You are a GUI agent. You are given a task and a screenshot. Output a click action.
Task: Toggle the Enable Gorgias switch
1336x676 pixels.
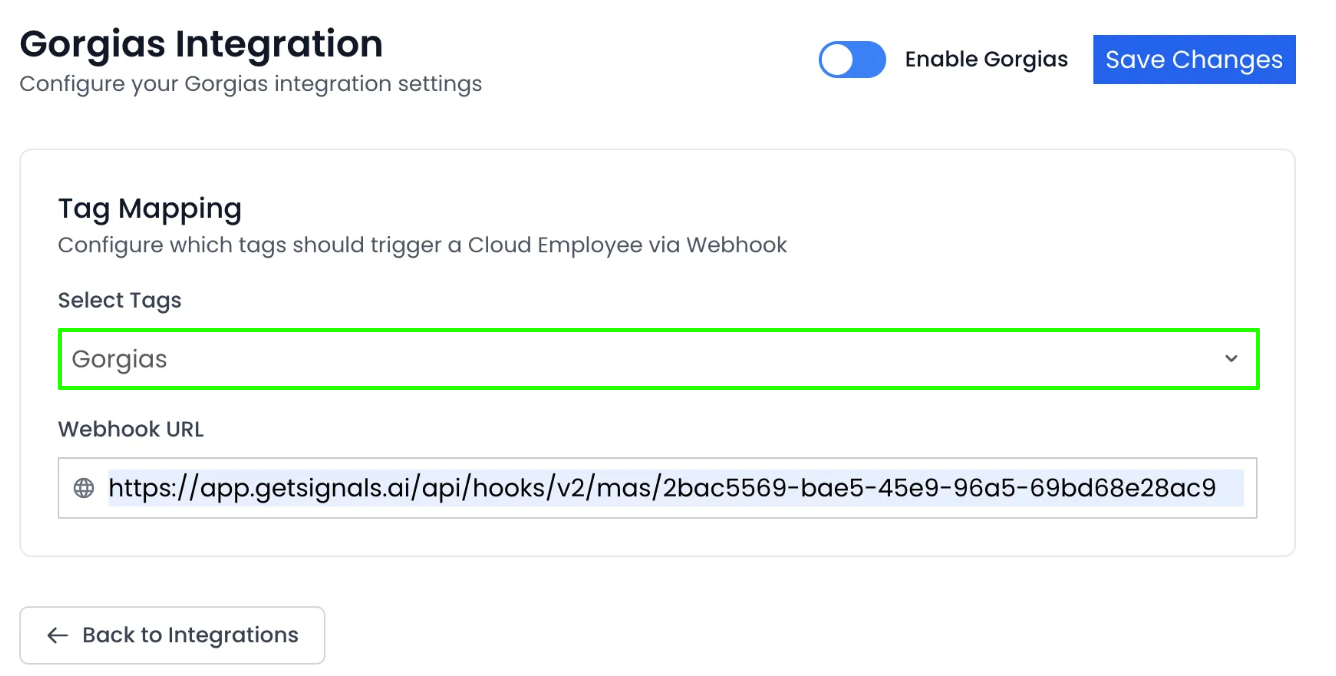(x=852, y=60)
